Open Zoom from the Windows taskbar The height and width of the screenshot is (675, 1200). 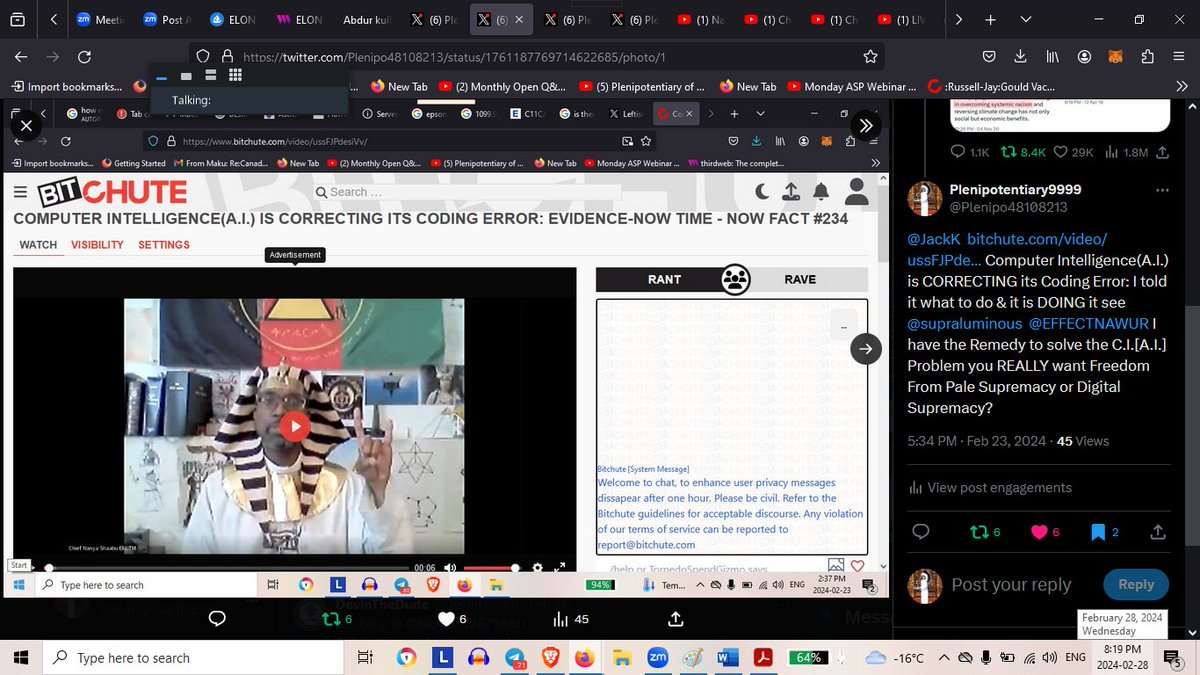658,657
